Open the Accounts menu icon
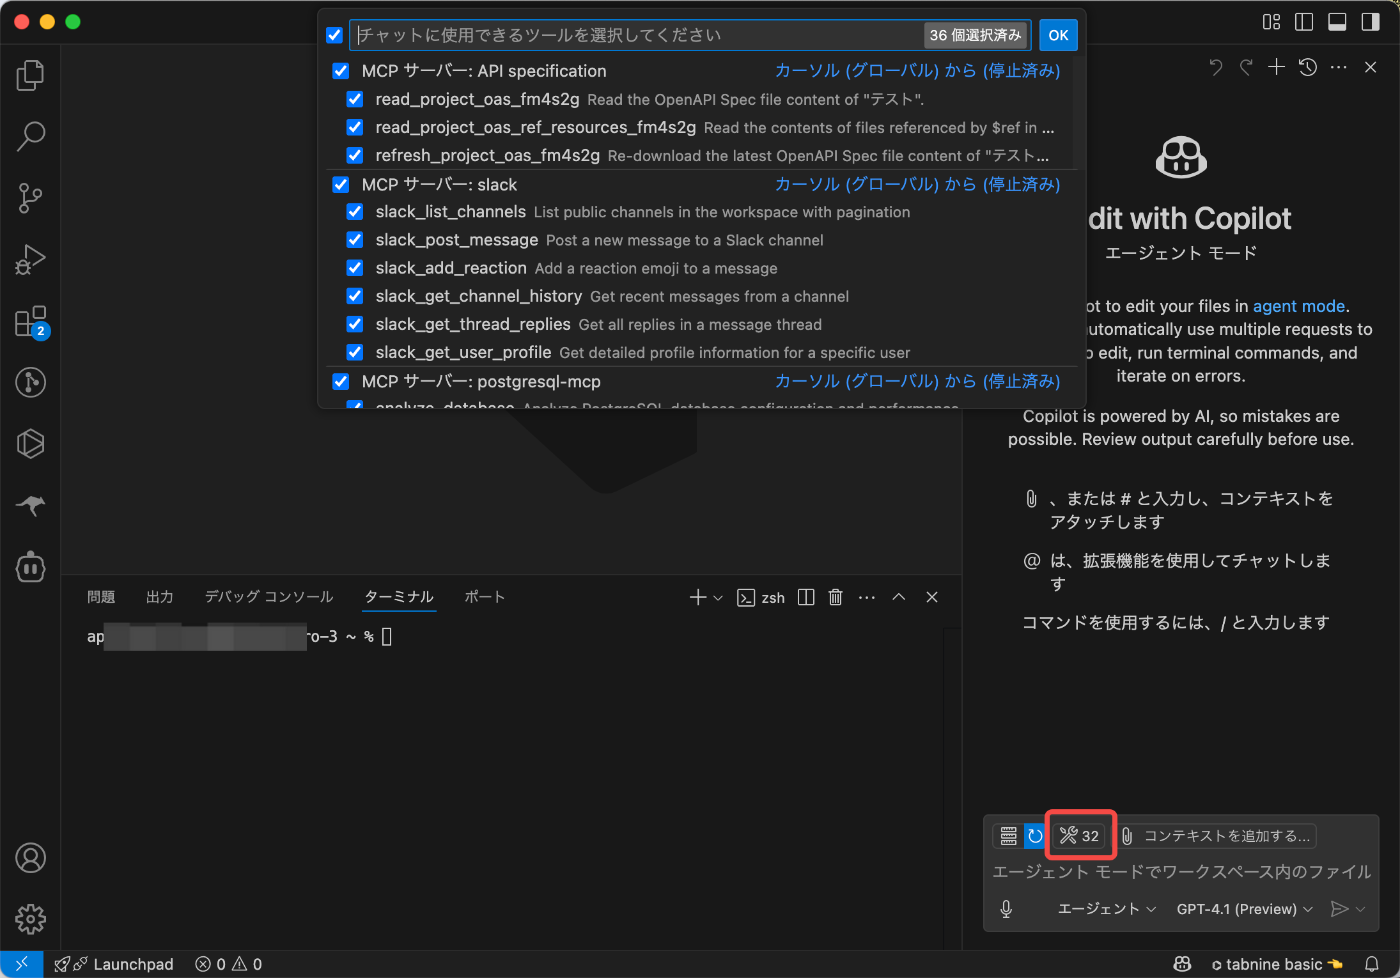This screenshot has height=978, width=1400. 31,858
